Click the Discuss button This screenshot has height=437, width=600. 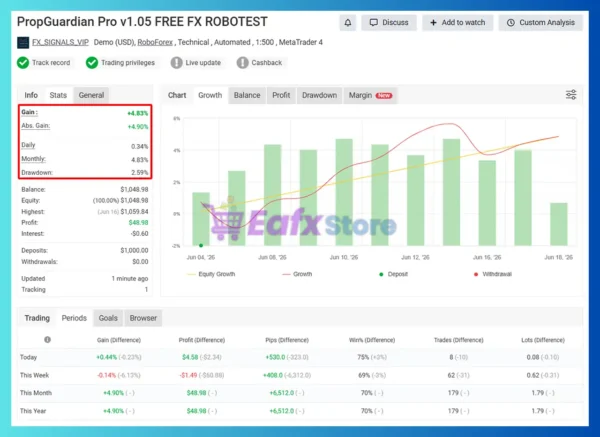(x=389, y=23)
